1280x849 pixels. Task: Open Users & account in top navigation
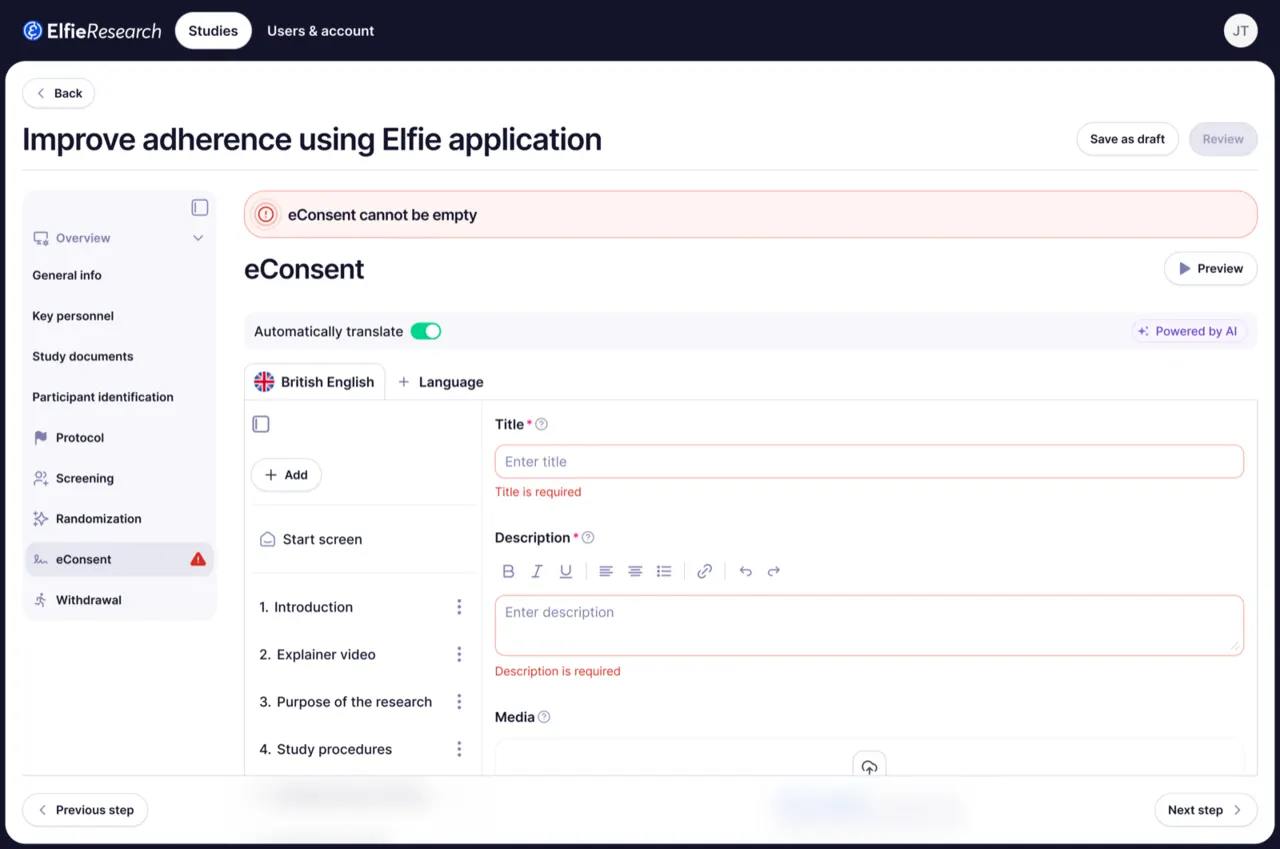tap(321, 31)
